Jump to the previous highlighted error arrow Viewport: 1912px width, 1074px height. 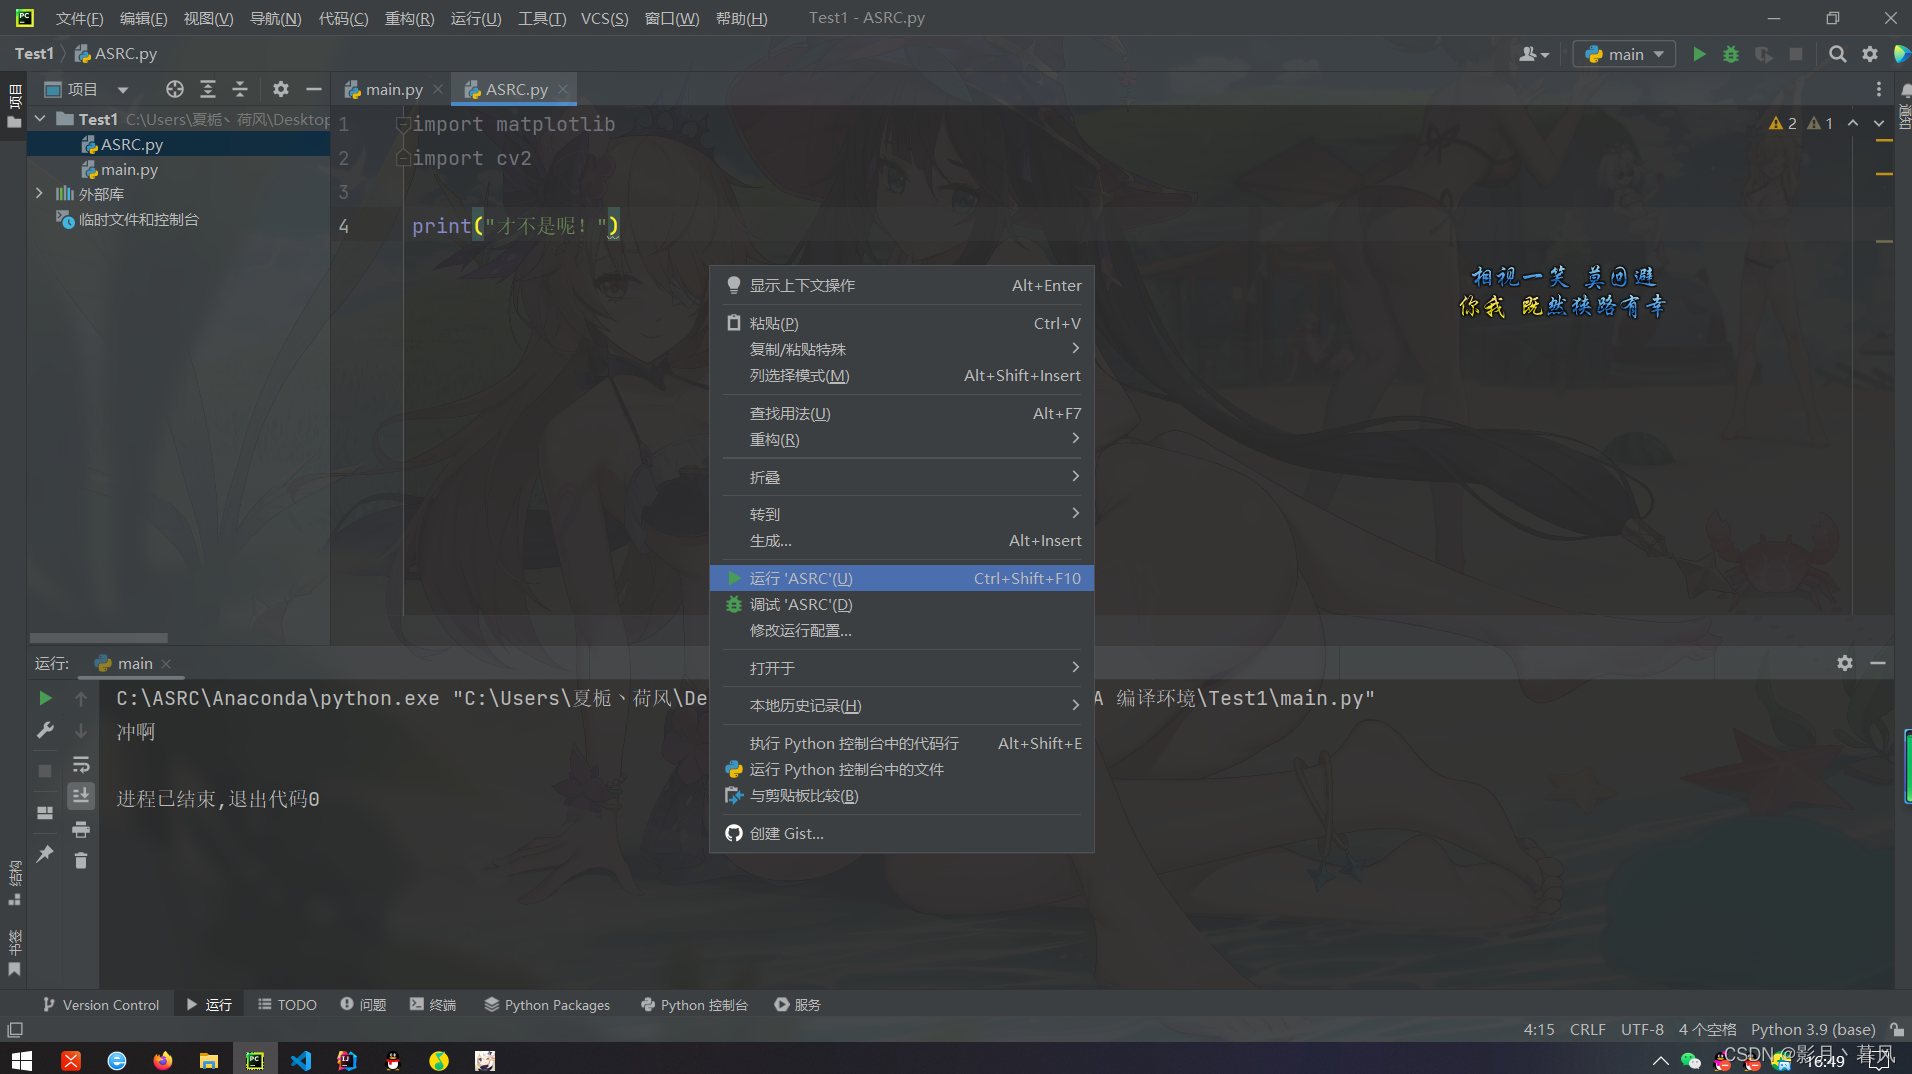tap(1853, 123)
